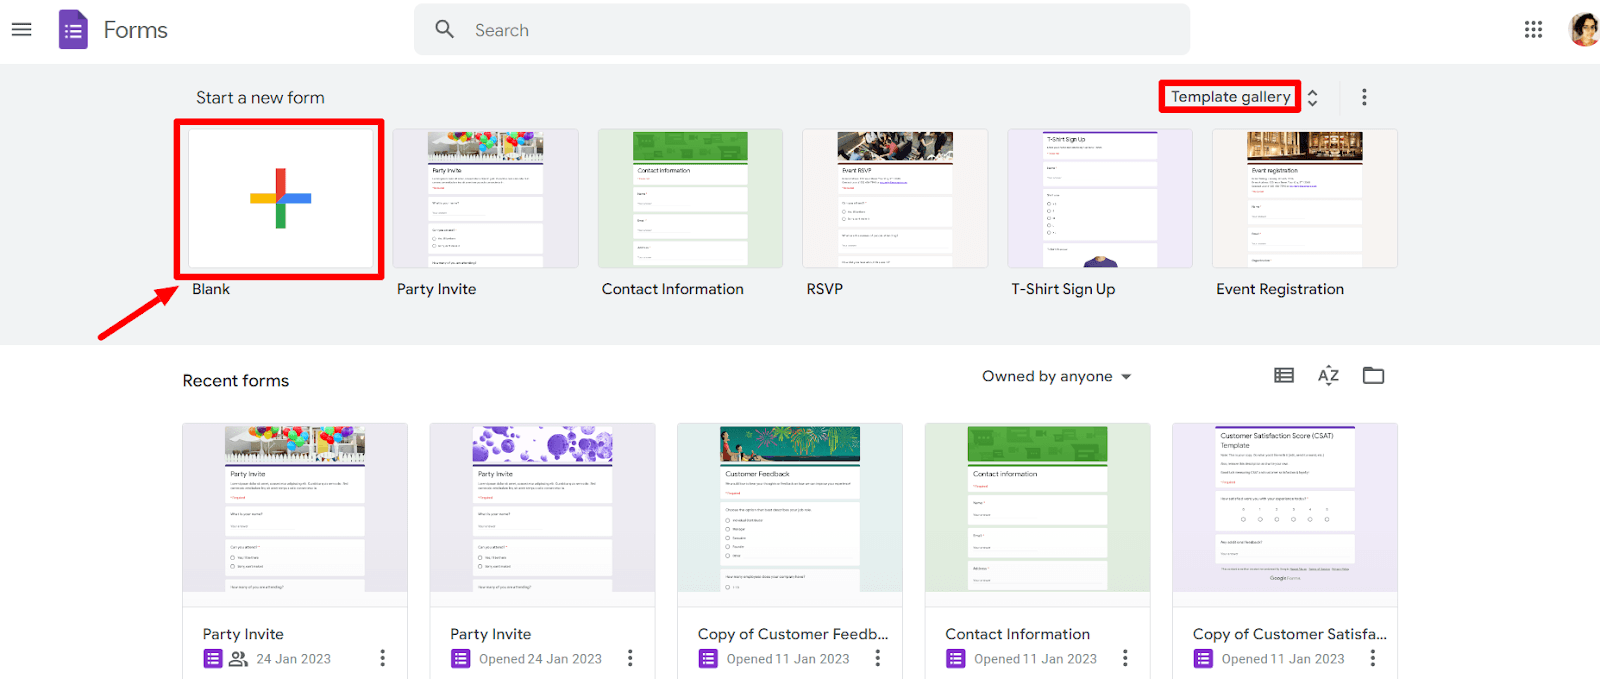Open the Owned by anyone dropdown
Screen dimensions: 1600x679
pos(1057,376)
